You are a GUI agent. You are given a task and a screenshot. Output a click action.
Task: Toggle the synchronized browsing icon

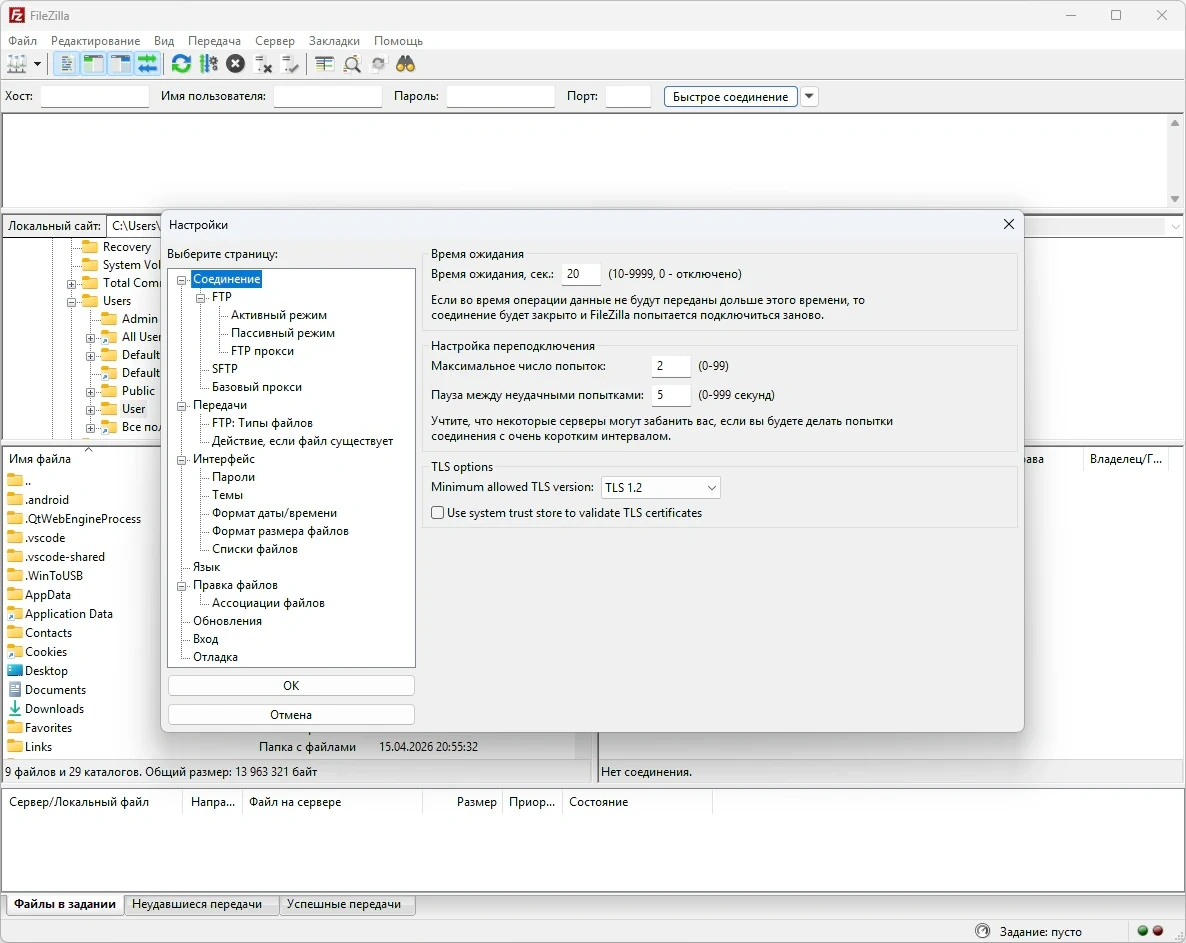[x=378, y=64]
